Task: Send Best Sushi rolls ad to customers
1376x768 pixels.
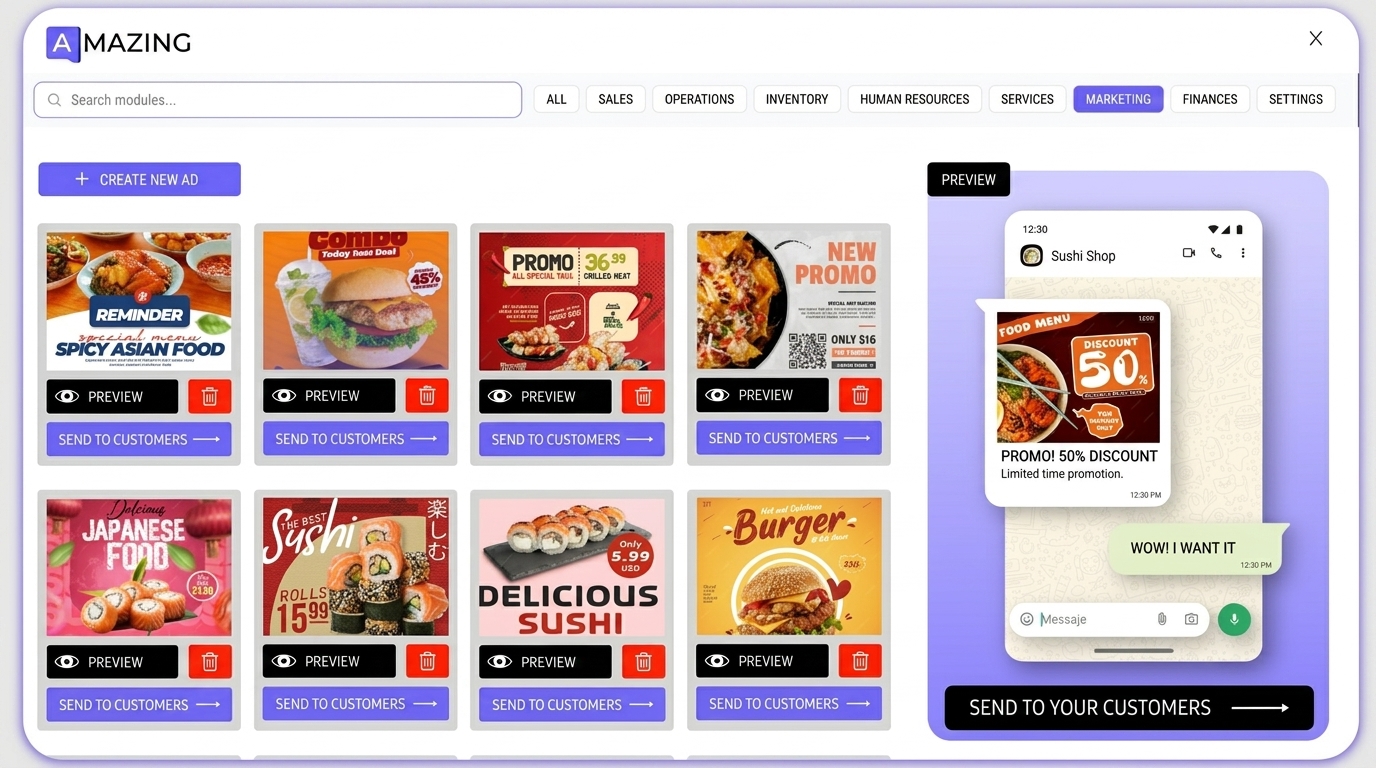Action: tap(356, 704)
